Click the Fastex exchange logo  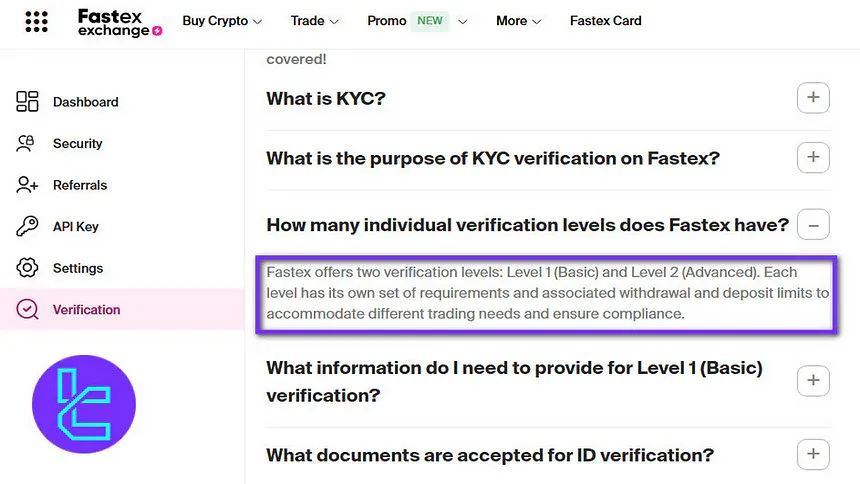coord(119,22)
